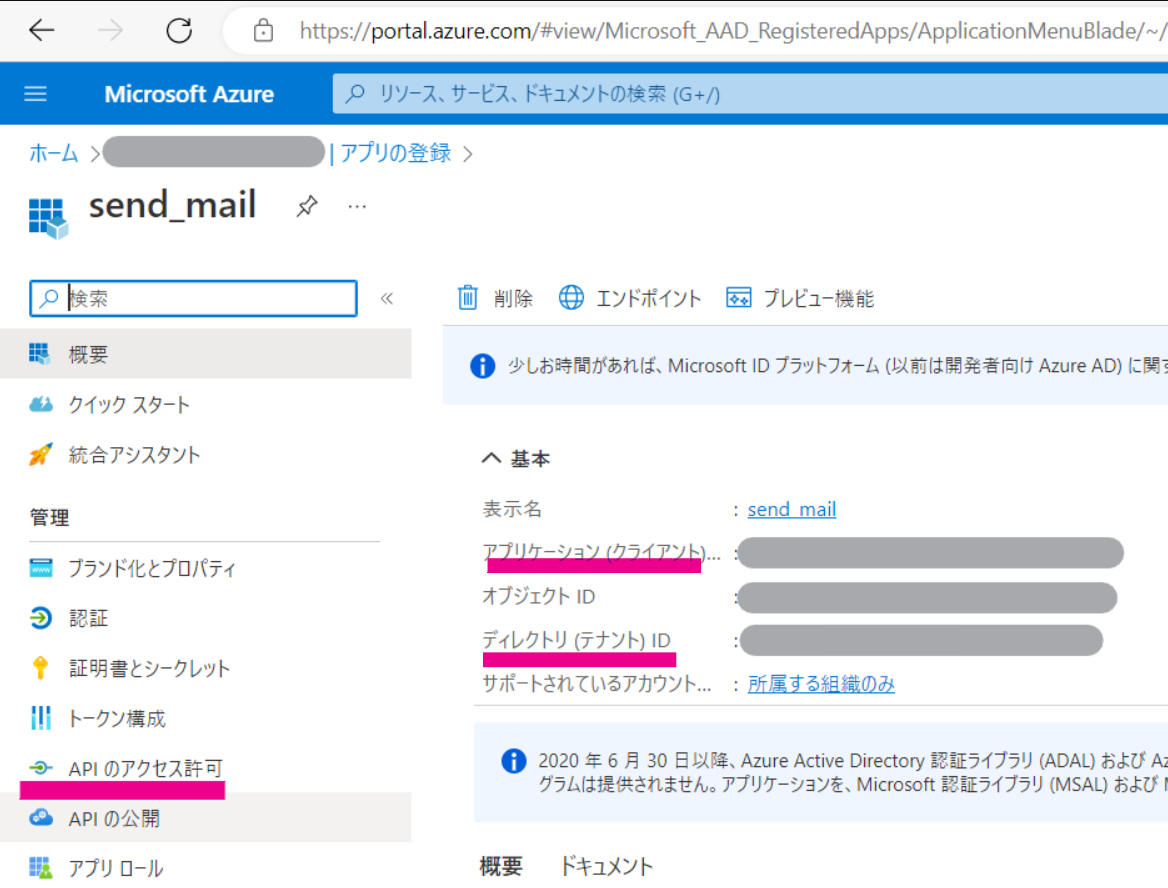Click the 所属する組織のみ link
This screenshot has width=1168, height=888.
(821, 684)
